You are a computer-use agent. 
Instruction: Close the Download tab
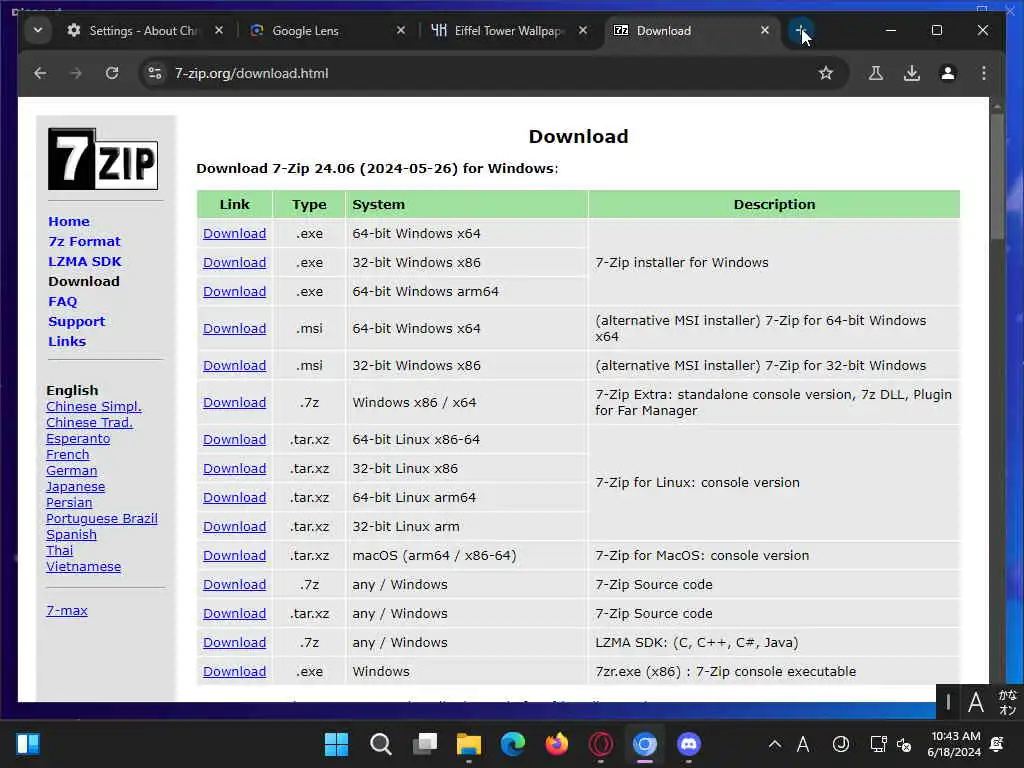click(x=765, y=30)
